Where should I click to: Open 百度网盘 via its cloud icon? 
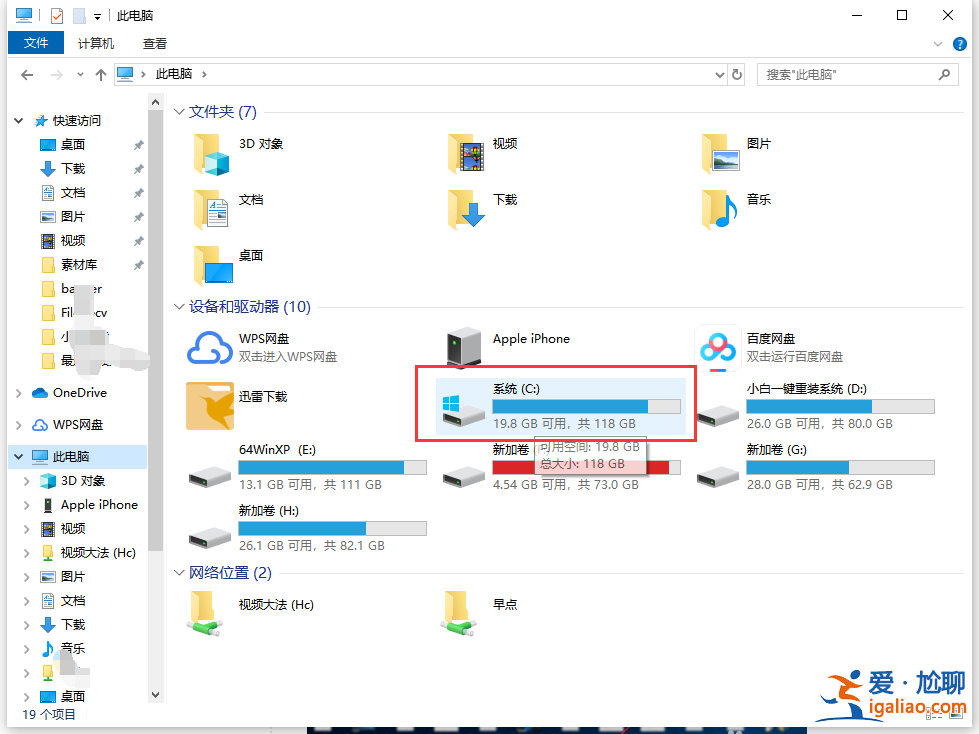[x=718, y=349]
